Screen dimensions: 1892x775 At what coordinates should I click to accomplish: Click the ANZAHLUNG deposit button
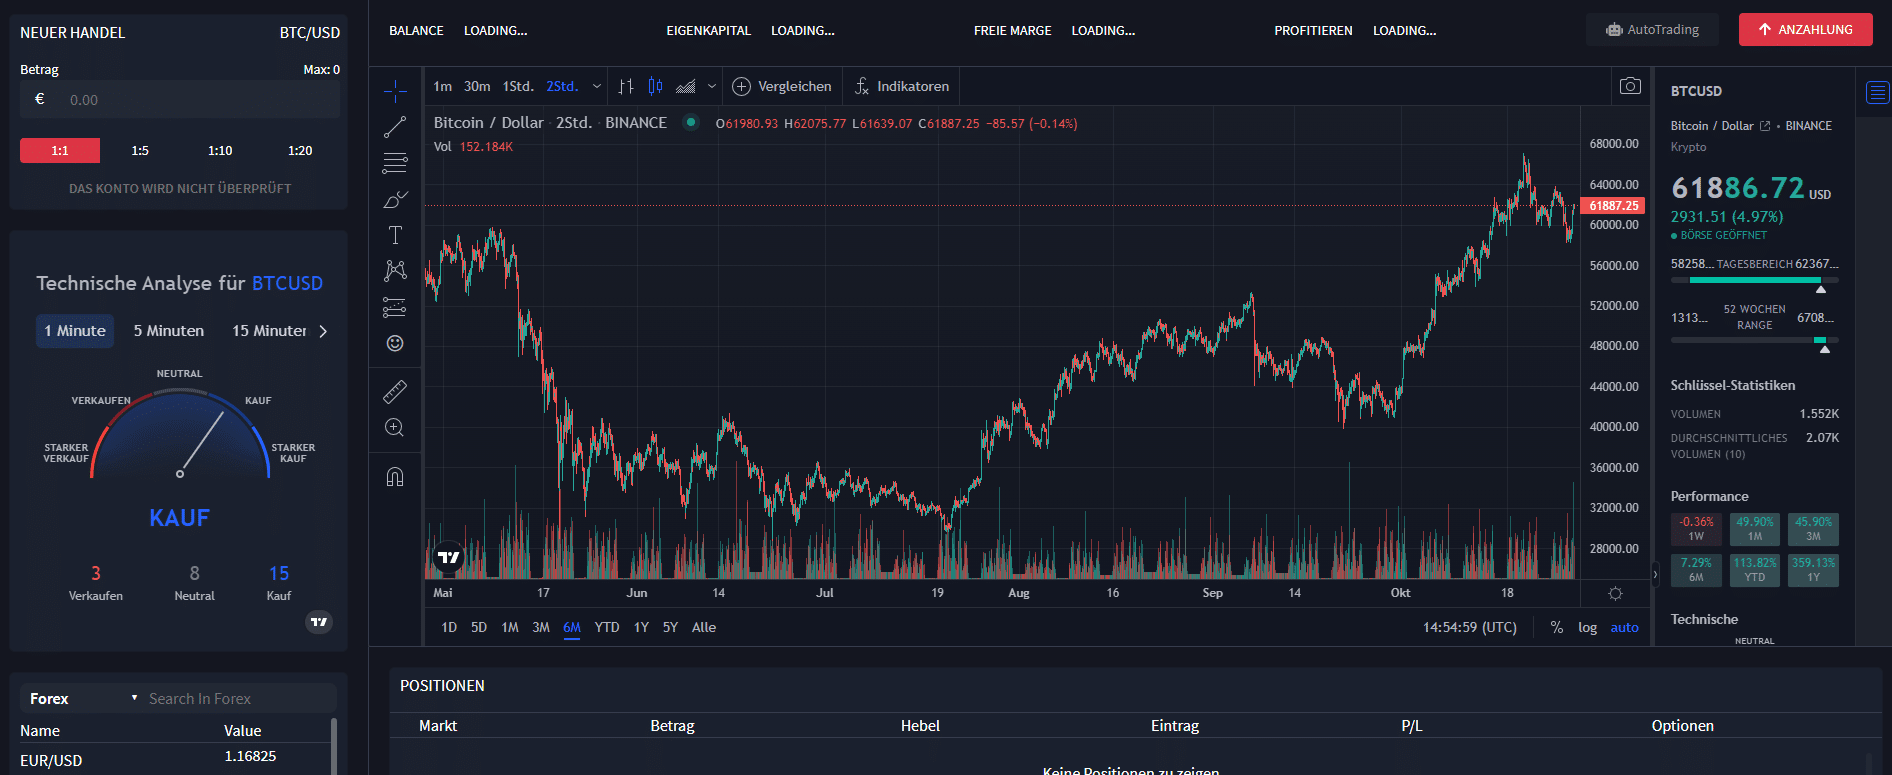pos(1805,30)
